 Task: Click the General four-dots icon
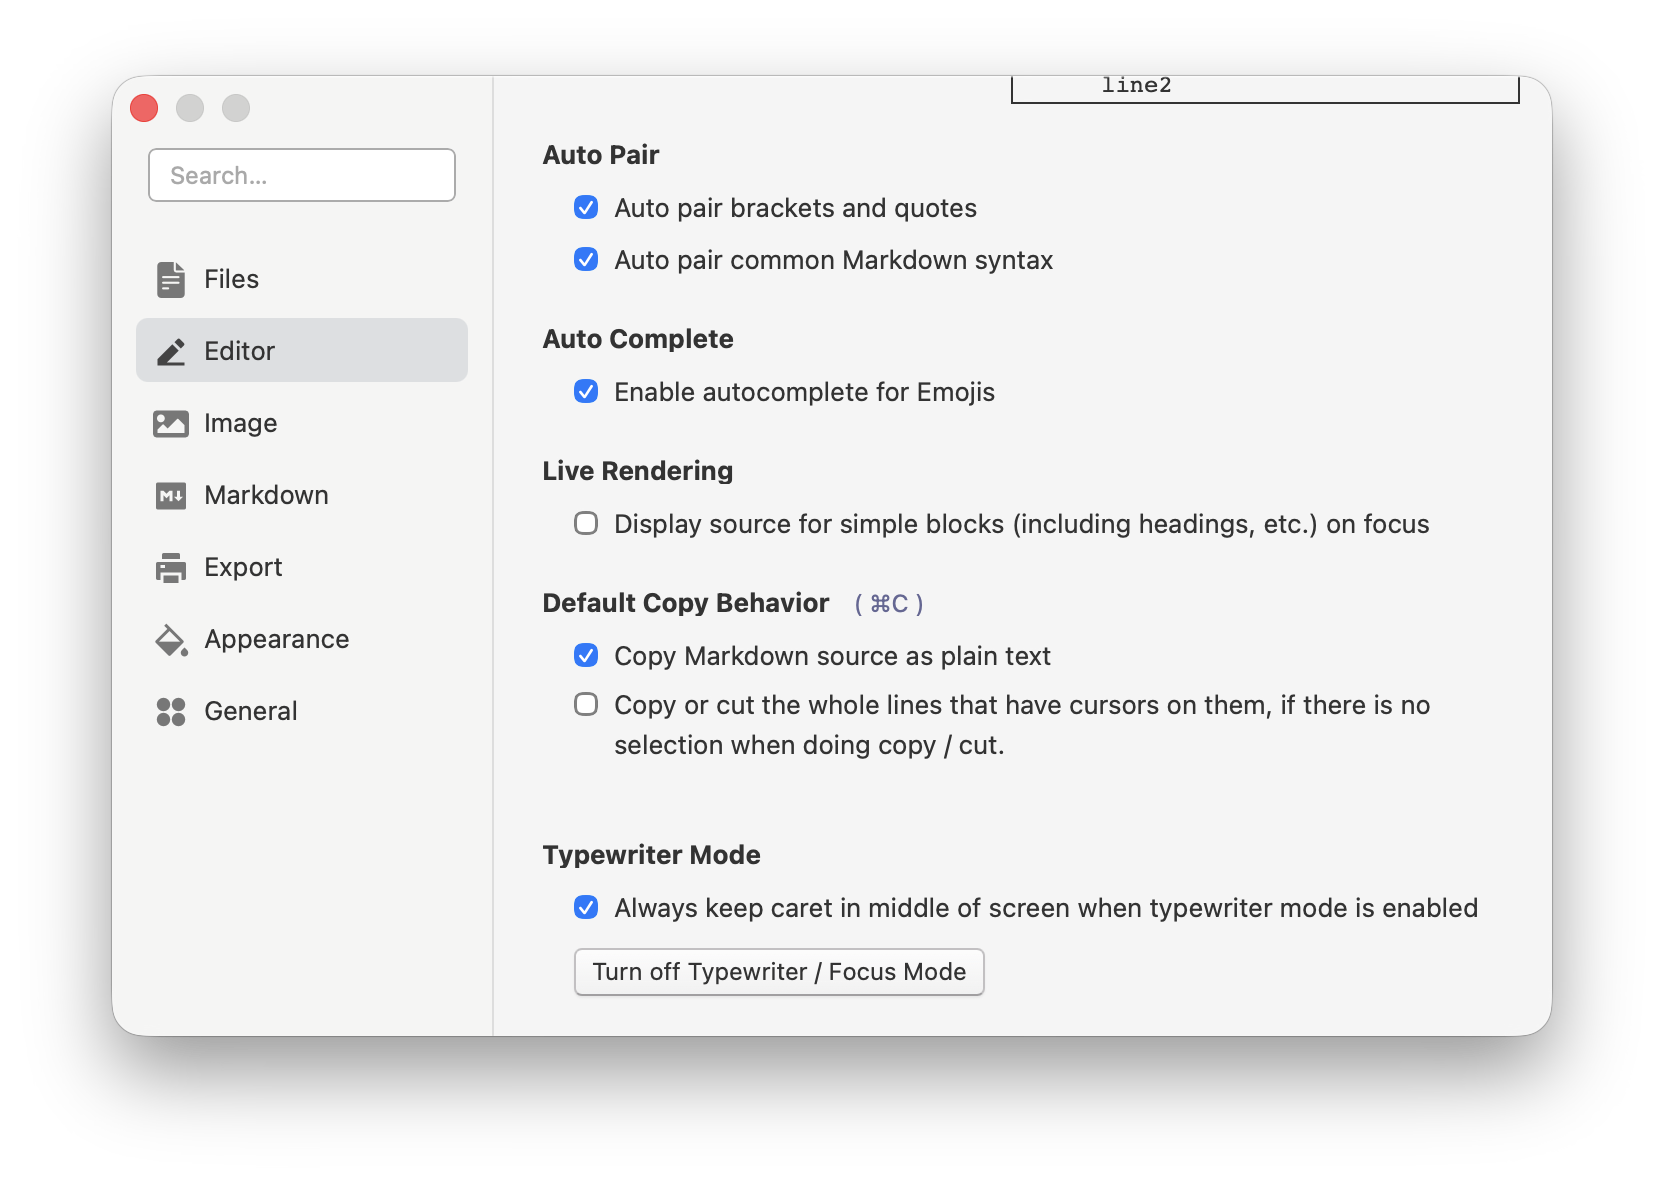tap(171, 711)
